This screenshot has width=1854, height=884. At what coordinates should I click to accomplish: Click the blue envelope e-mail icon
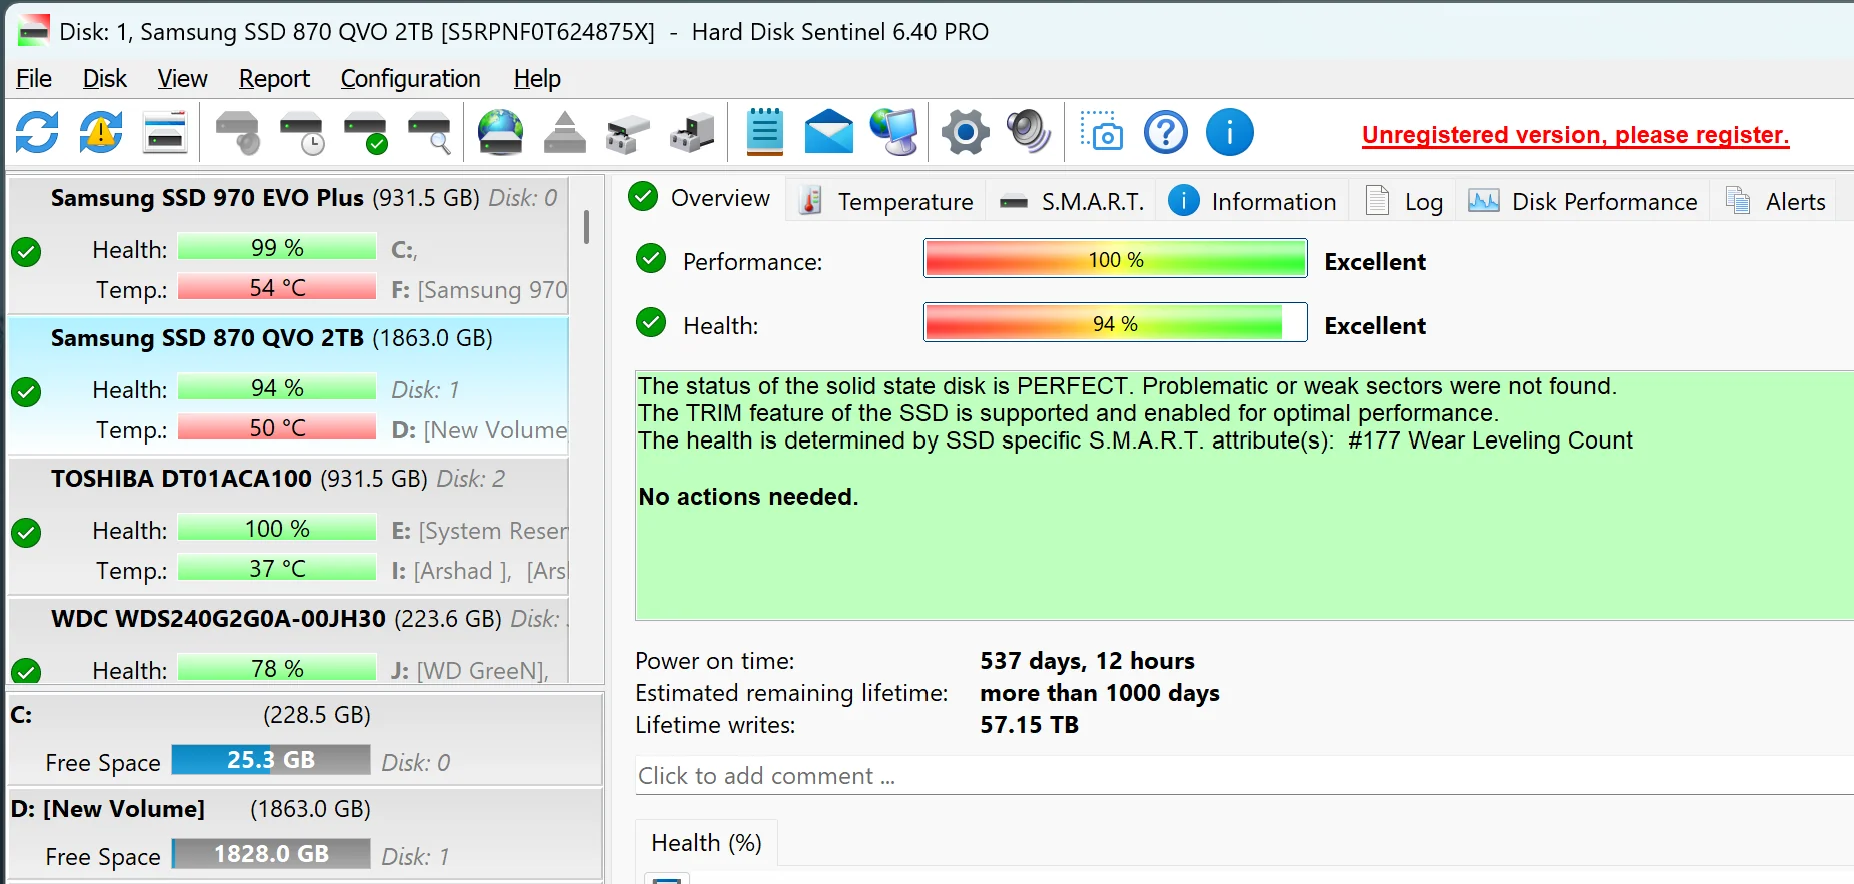(x=829, y=132)
